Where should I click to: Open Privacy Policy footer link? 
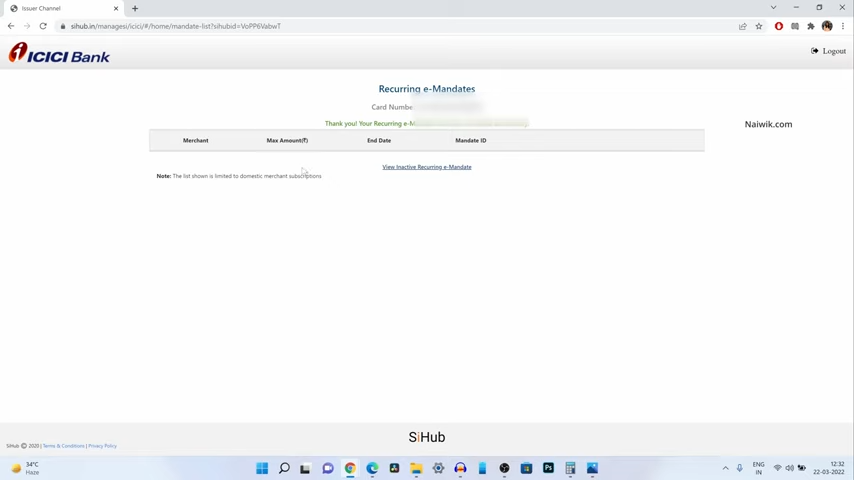[x=102, y=446]
